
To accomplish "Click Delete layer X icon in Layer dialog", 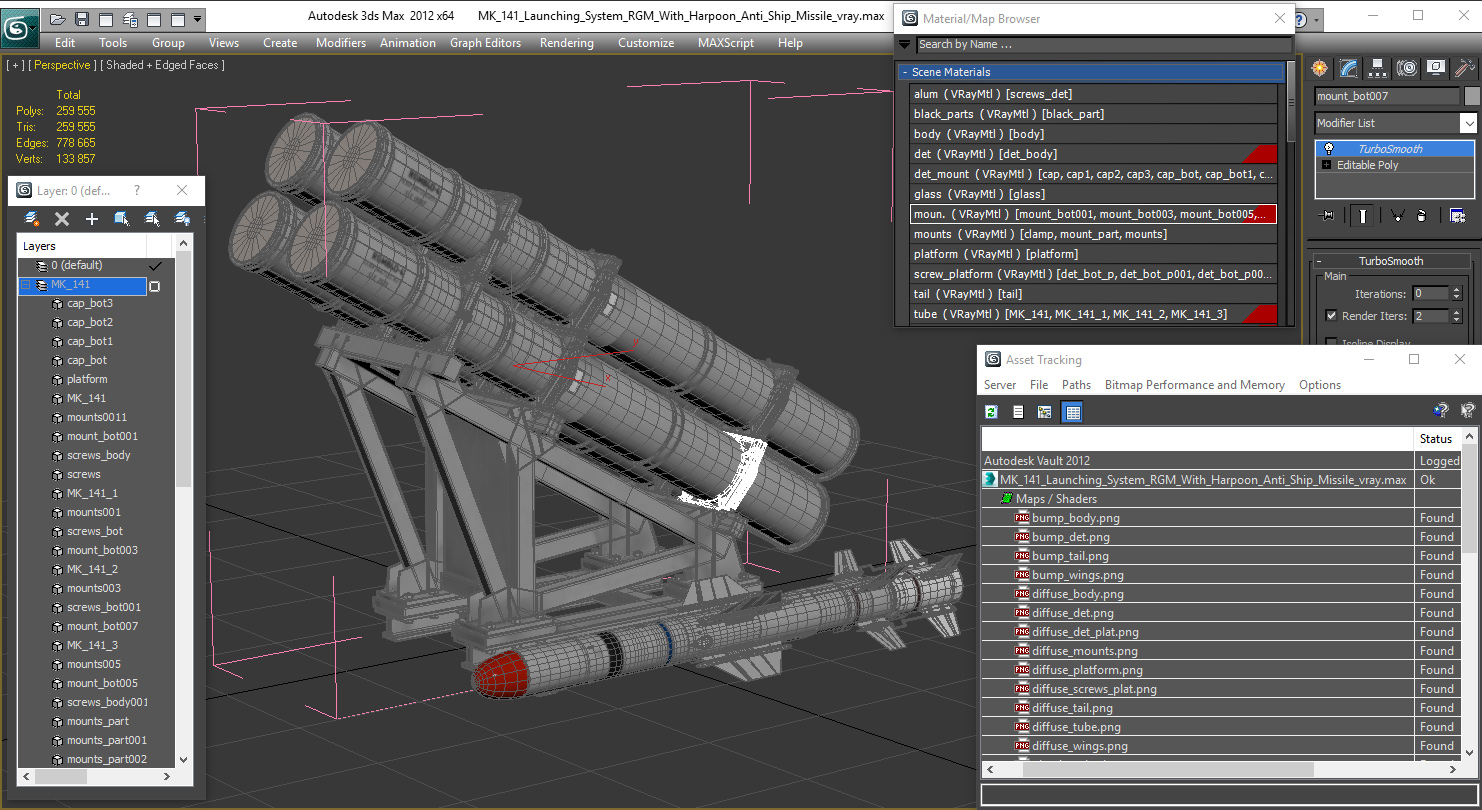I will 62,219.
